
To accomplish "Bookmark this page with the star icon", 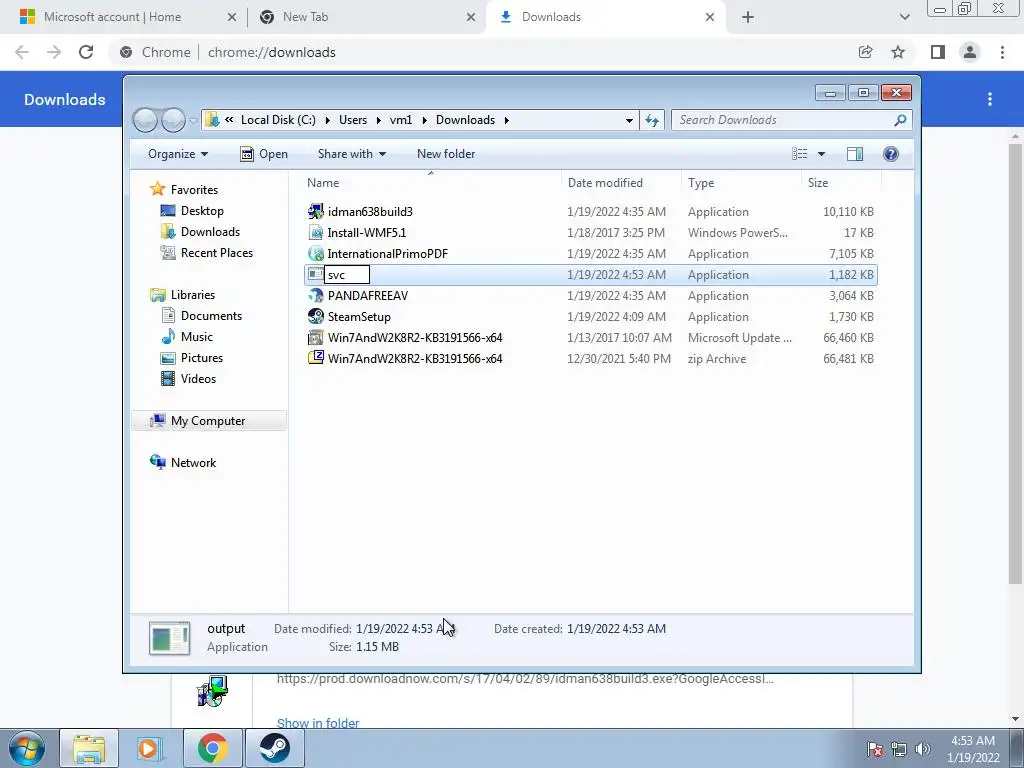I will 898,52.
